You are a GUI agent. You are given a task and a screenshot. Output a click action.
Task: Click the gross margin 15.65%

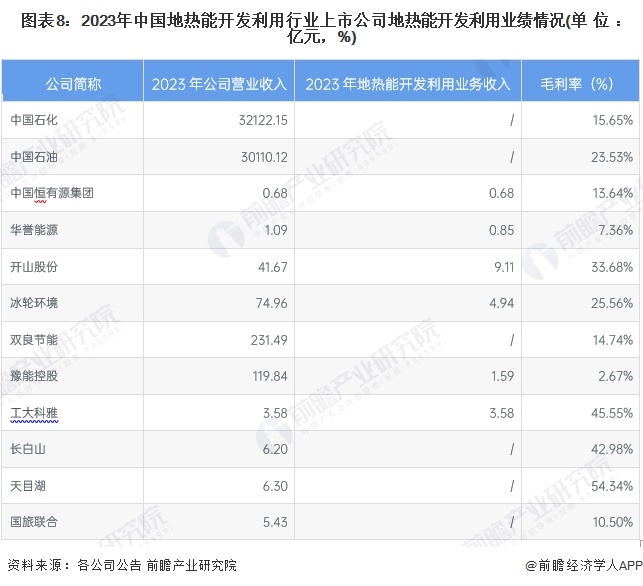pyautogui.click(x=613, y=120)
